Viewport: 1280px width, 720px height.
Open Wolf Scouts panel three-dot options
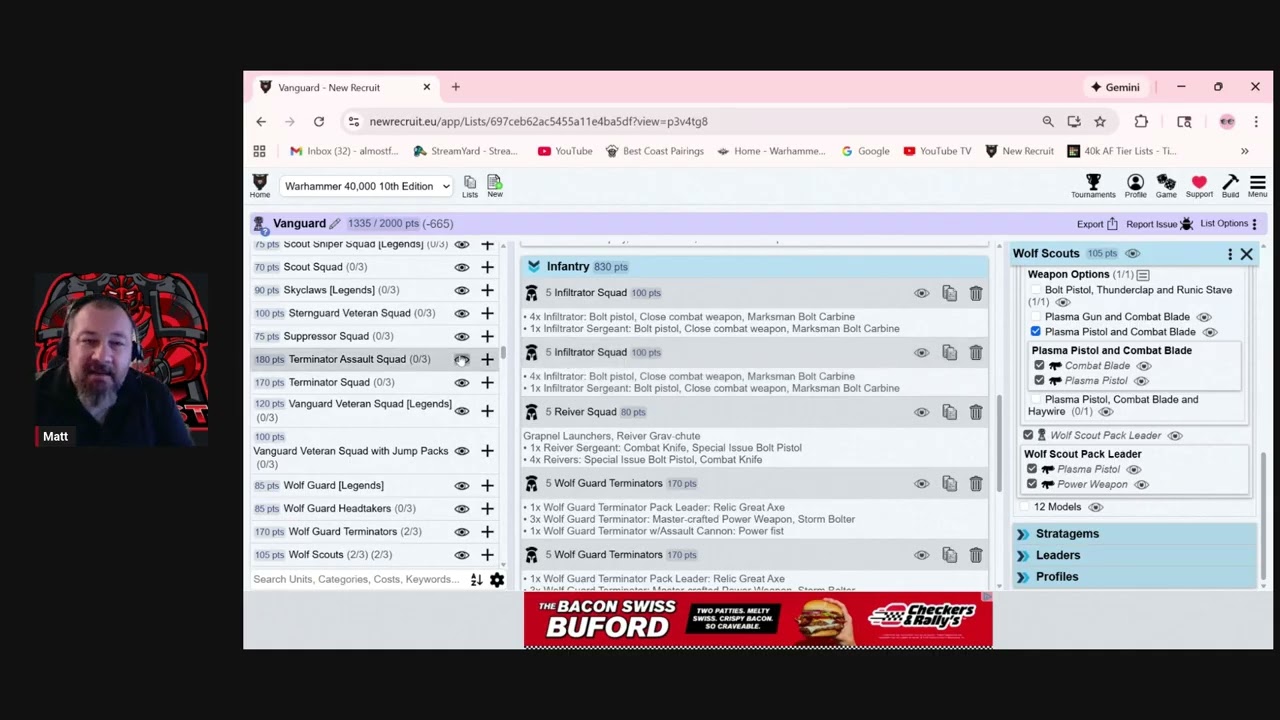(x=1230, y=254)
